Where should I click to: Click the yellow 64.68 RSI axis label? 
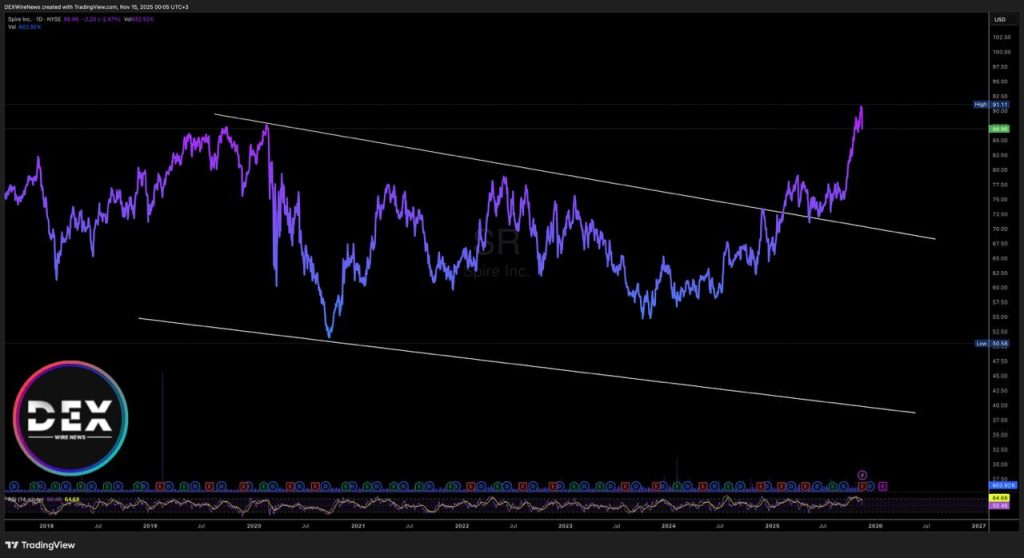pos(1000,498)
